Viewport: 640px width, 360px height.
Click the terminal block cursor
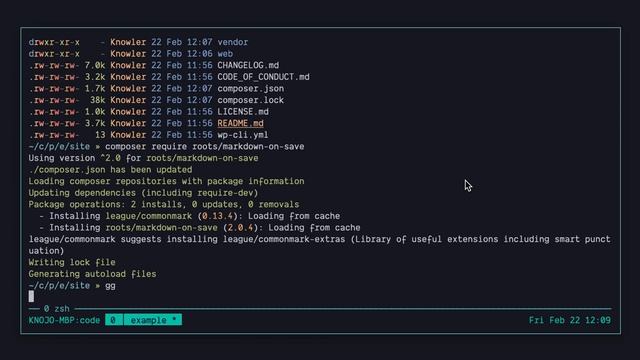click(31, 297)
